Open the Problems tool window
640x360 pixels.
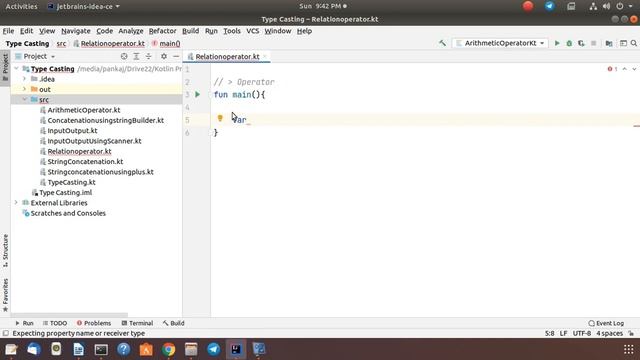[94, 323]
